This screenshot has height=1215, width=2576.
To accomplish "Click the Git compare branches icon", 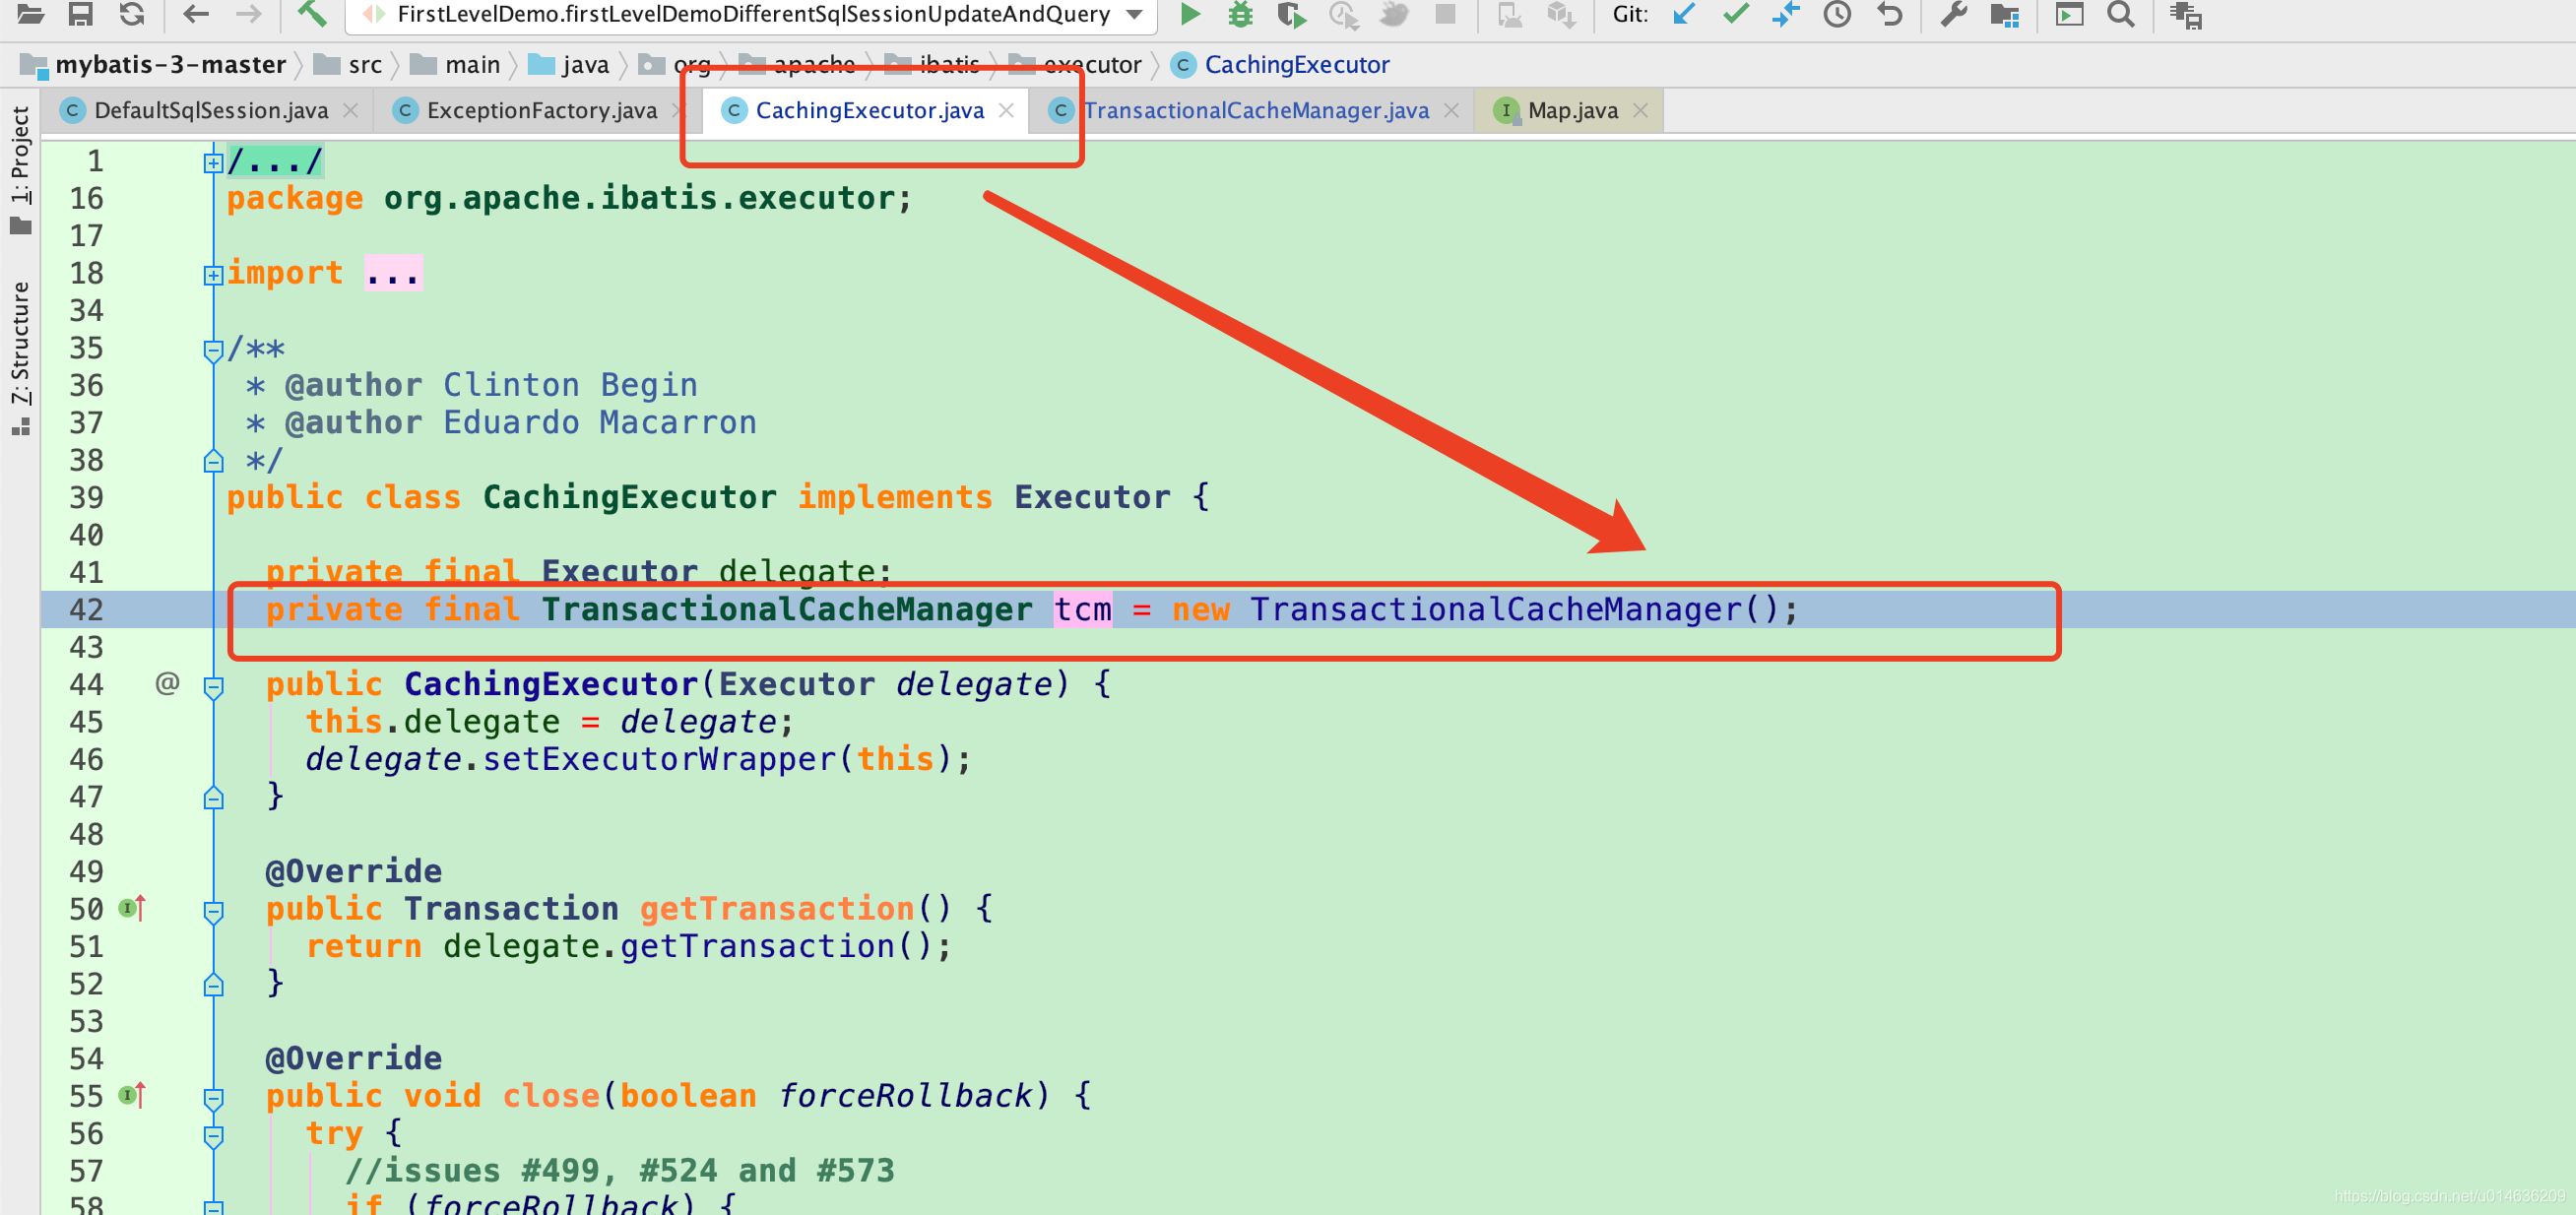I will coord(1785,14).
